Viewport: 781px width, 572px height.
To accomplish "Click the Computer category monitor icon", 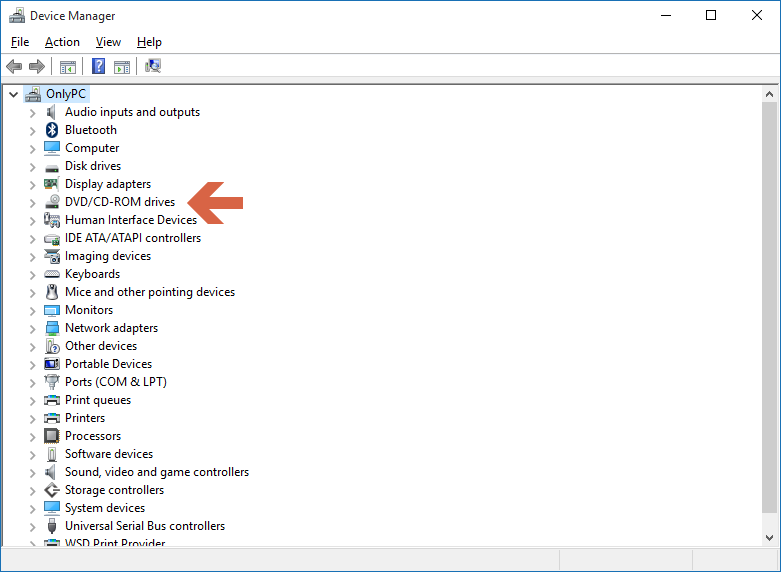I will pos(52,148).
